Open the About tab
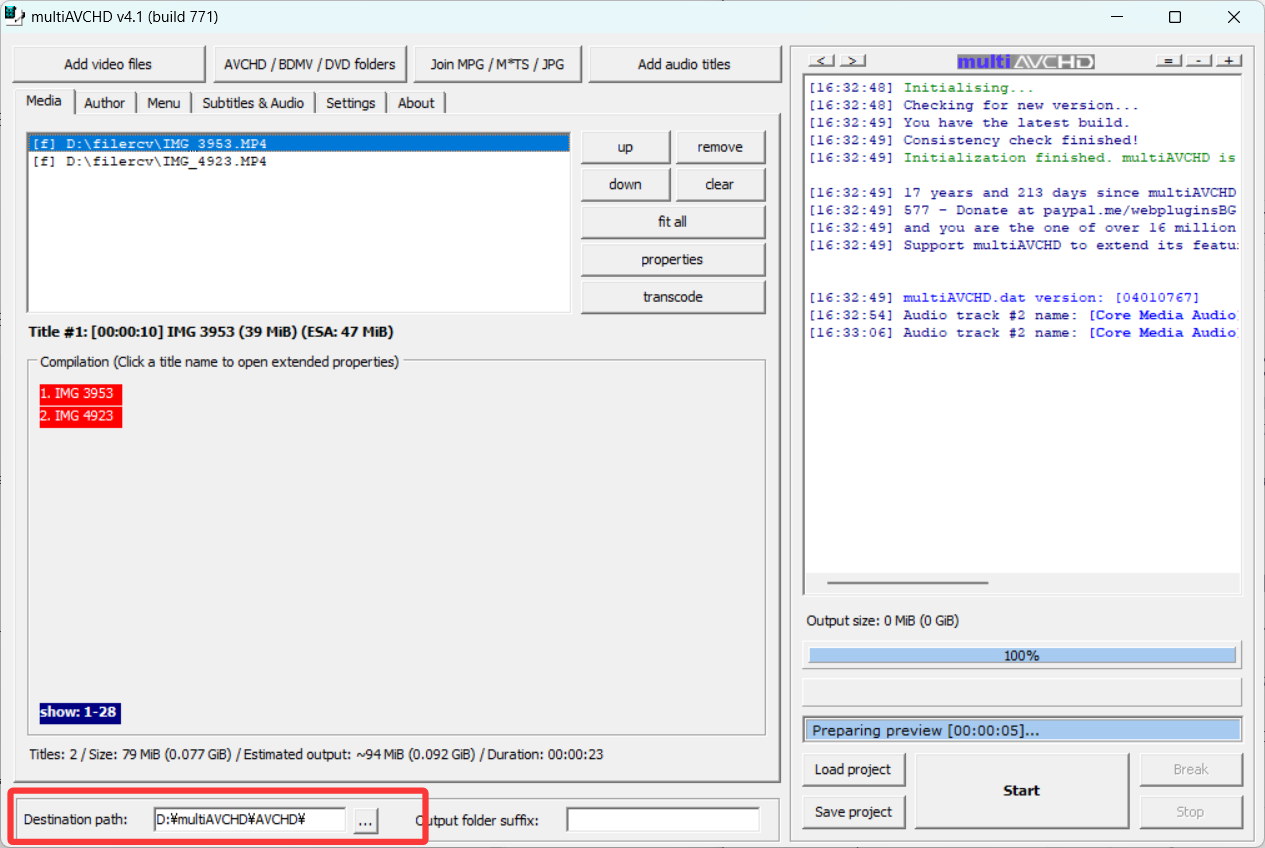 click(x=416, y=103)
